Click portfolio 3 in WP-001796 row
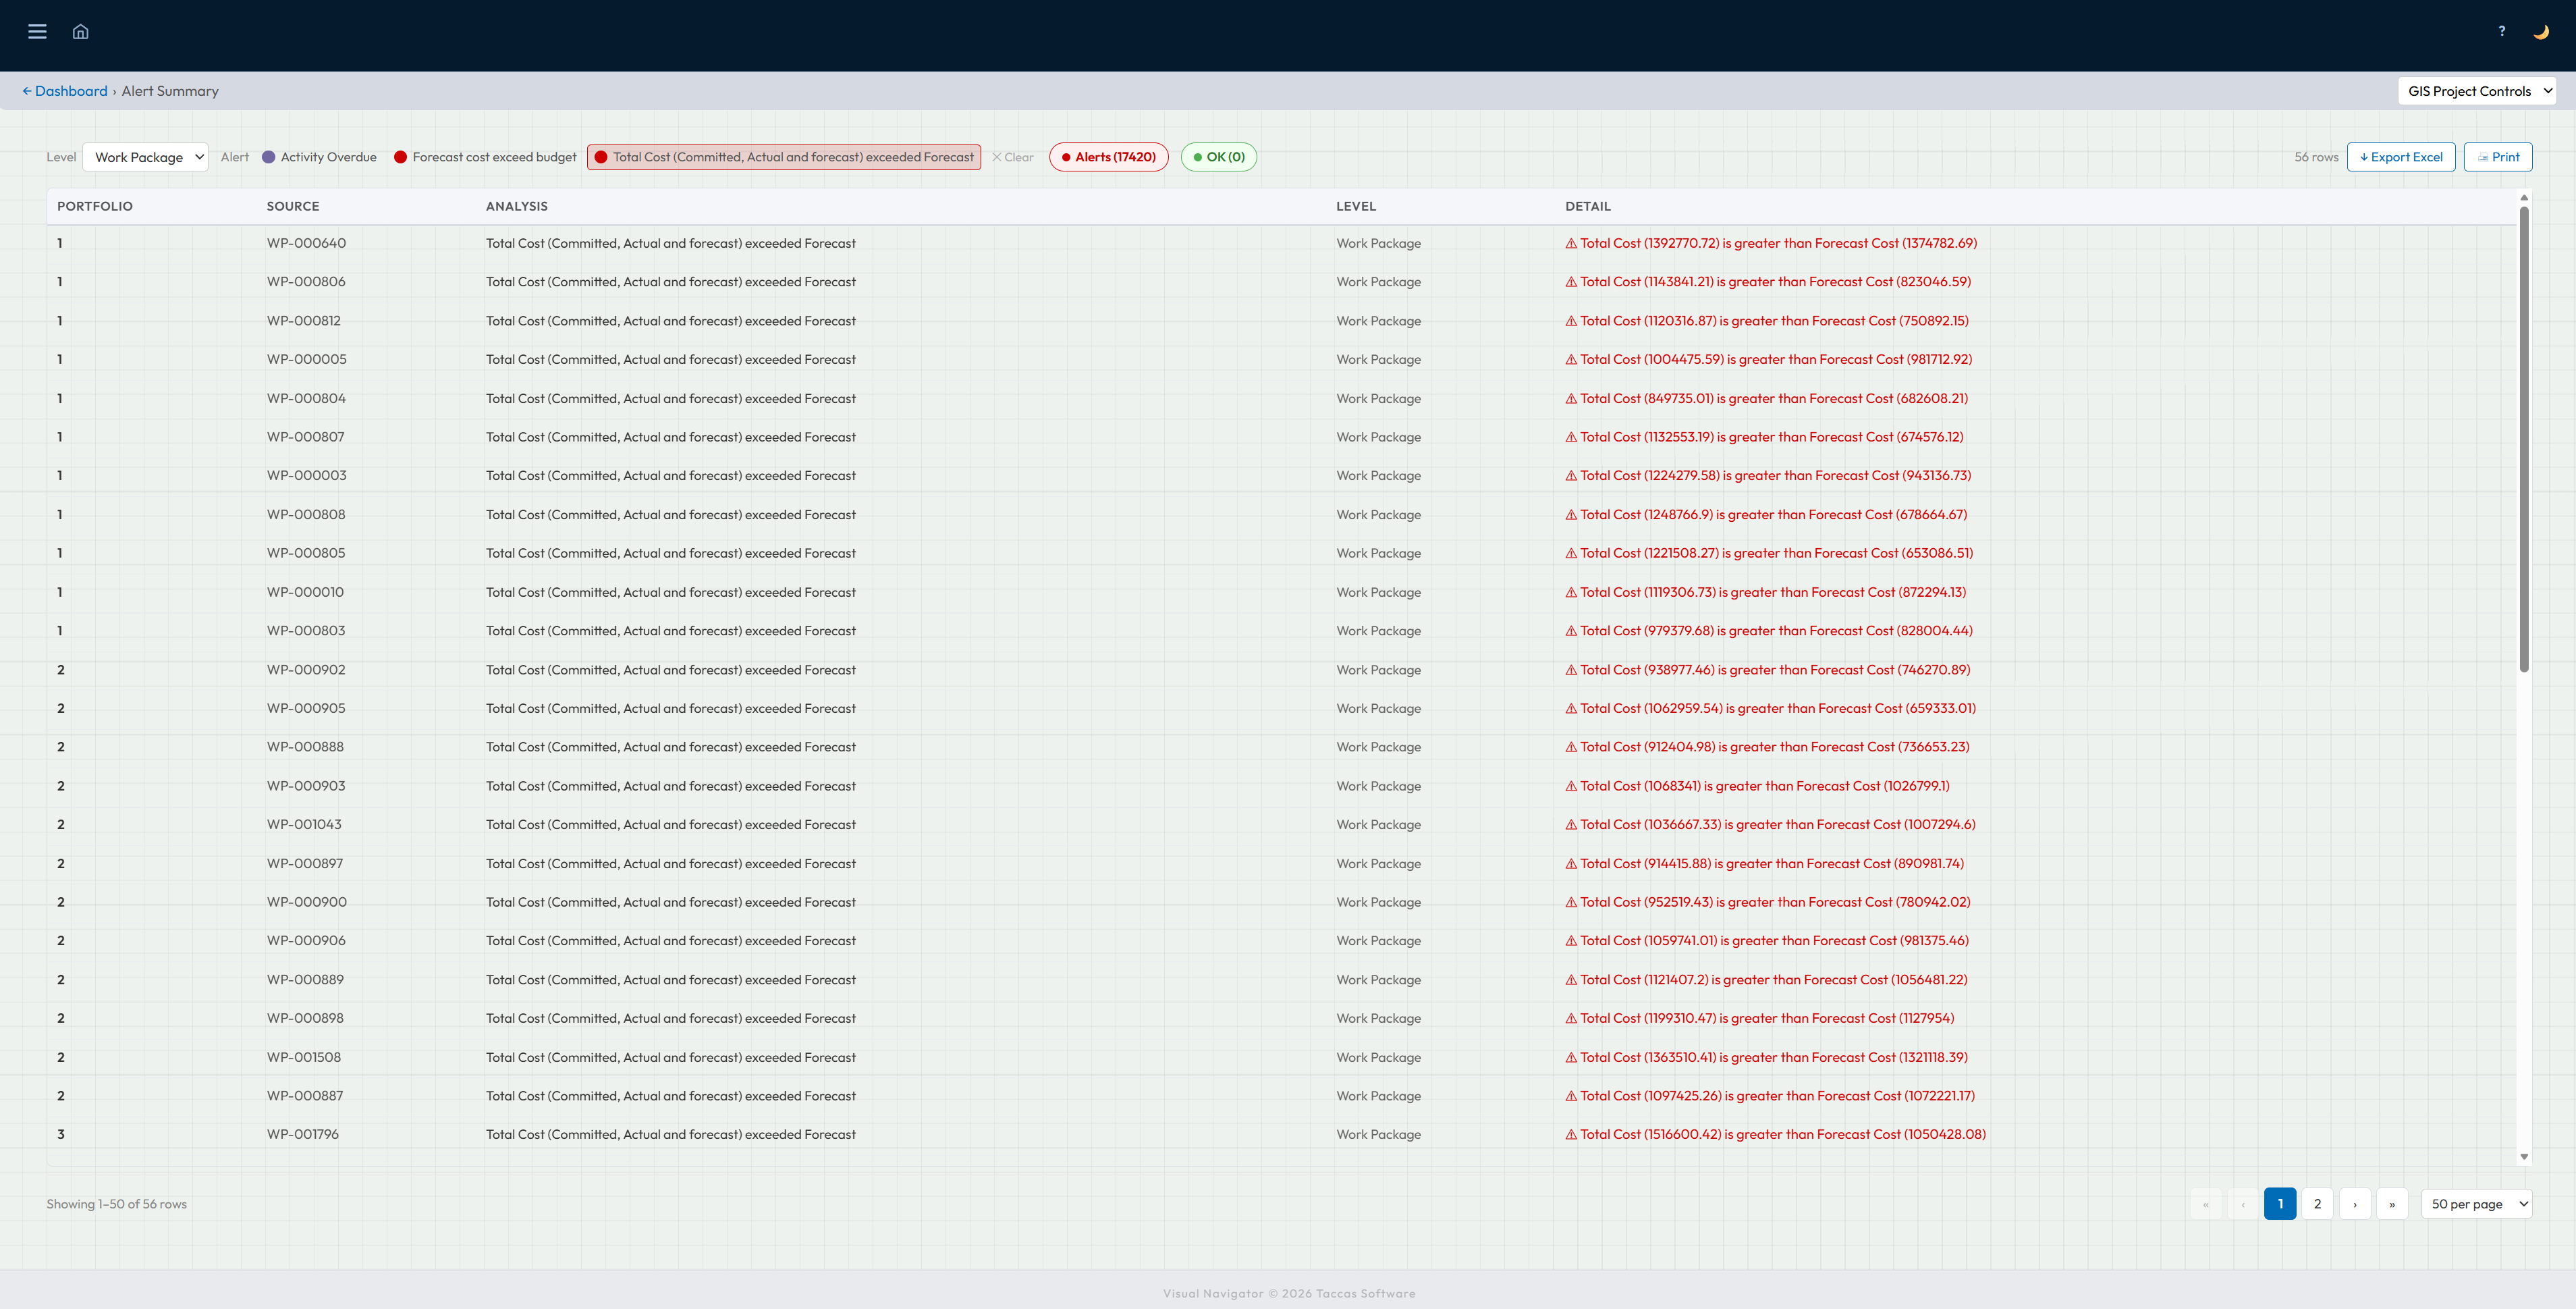The height and width of the screenshot is (1309, 2576). coord(61,1134)
